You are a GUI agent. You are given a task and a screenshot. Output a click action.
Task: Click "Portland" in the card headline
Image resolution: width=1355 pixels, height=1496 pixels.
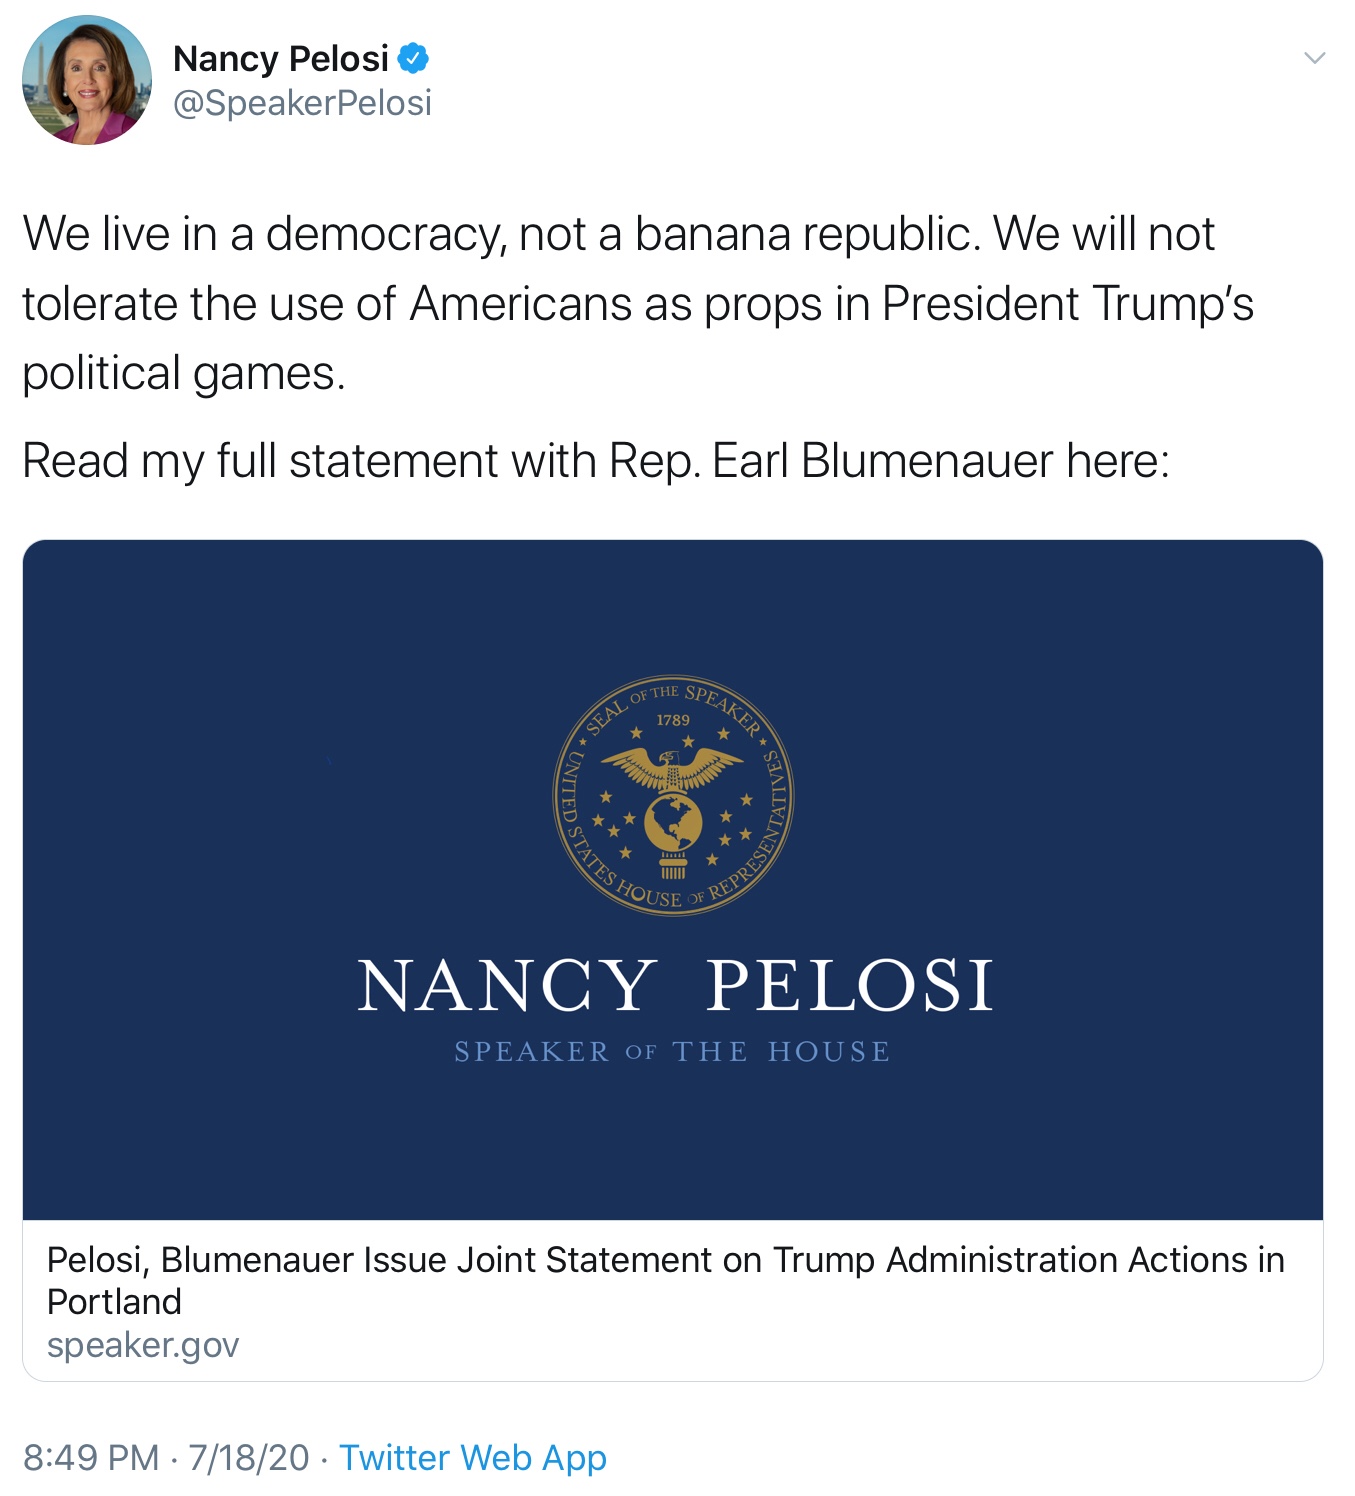pos(114,1302)
